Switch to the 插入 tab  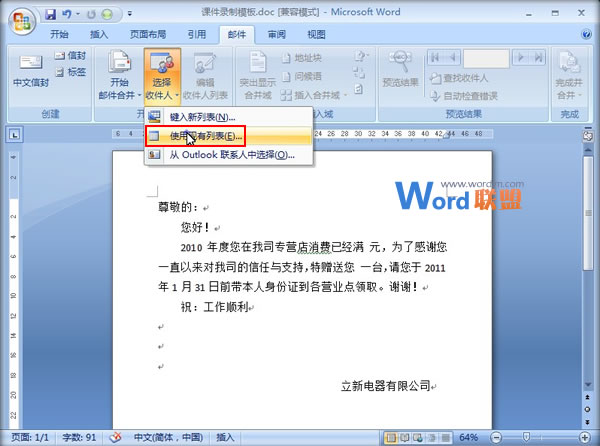click(x=99, y=34)
